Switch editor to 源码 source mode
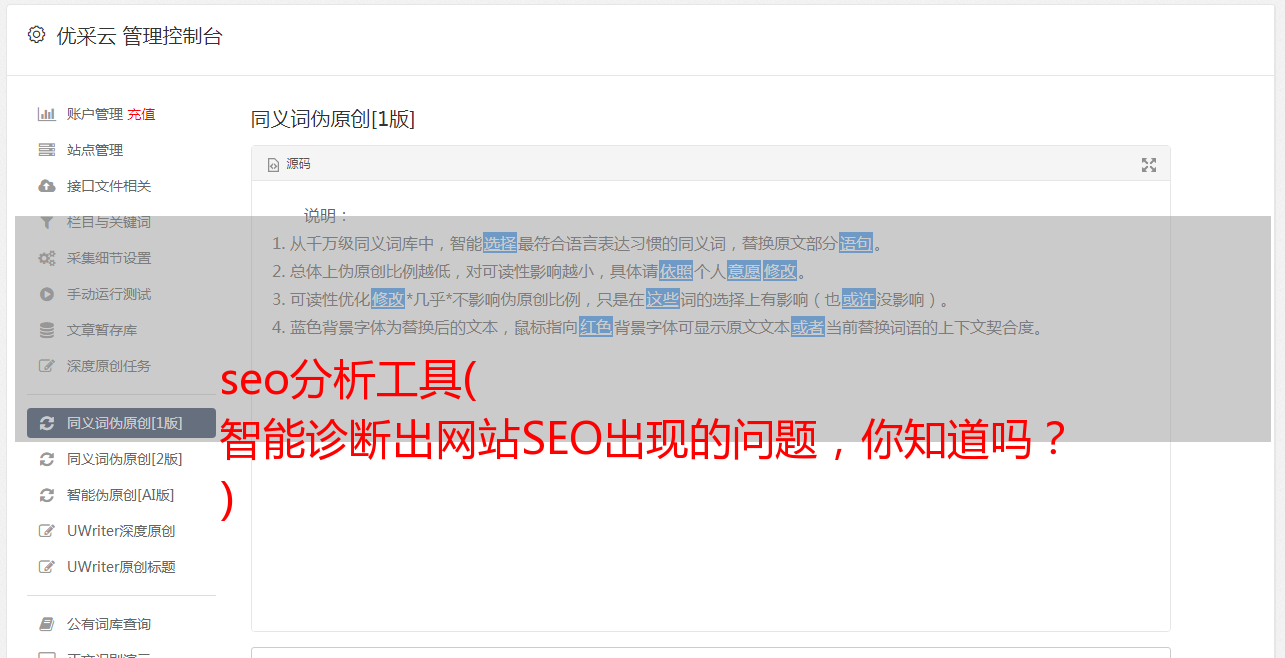 click(x=289, y=164)
